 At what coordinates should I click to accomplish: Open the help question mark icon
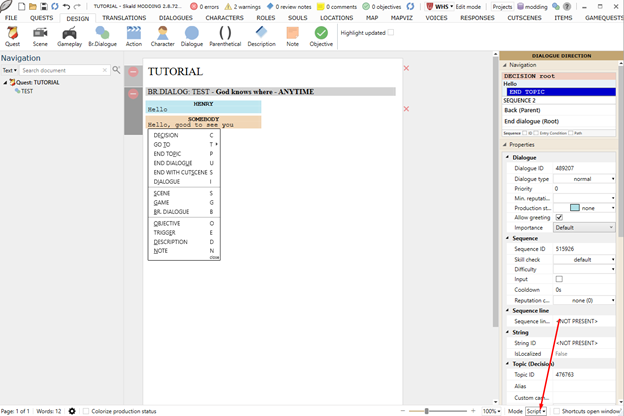tap(567, 6)
